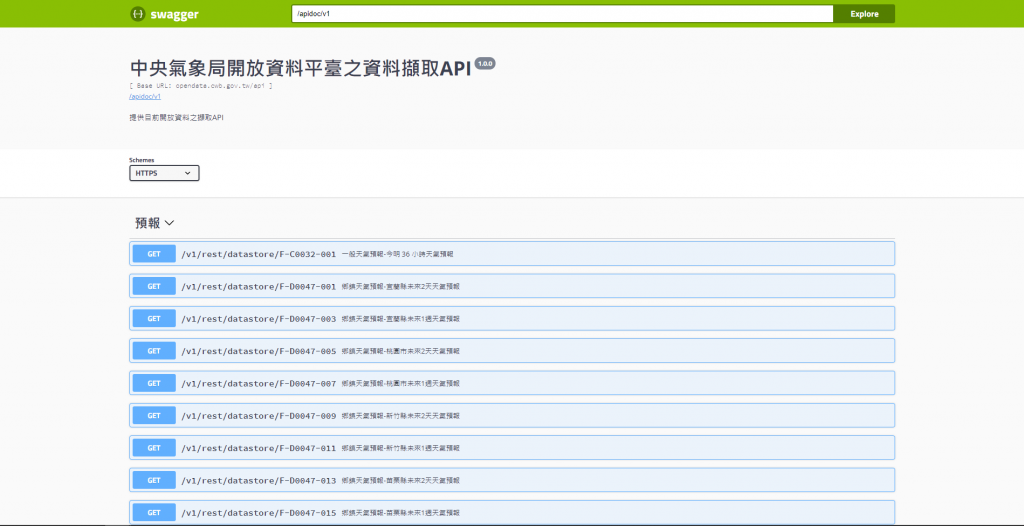Expand the /v1/rest/datastore/F-D0047-013 endpoint path

(259, 480)
